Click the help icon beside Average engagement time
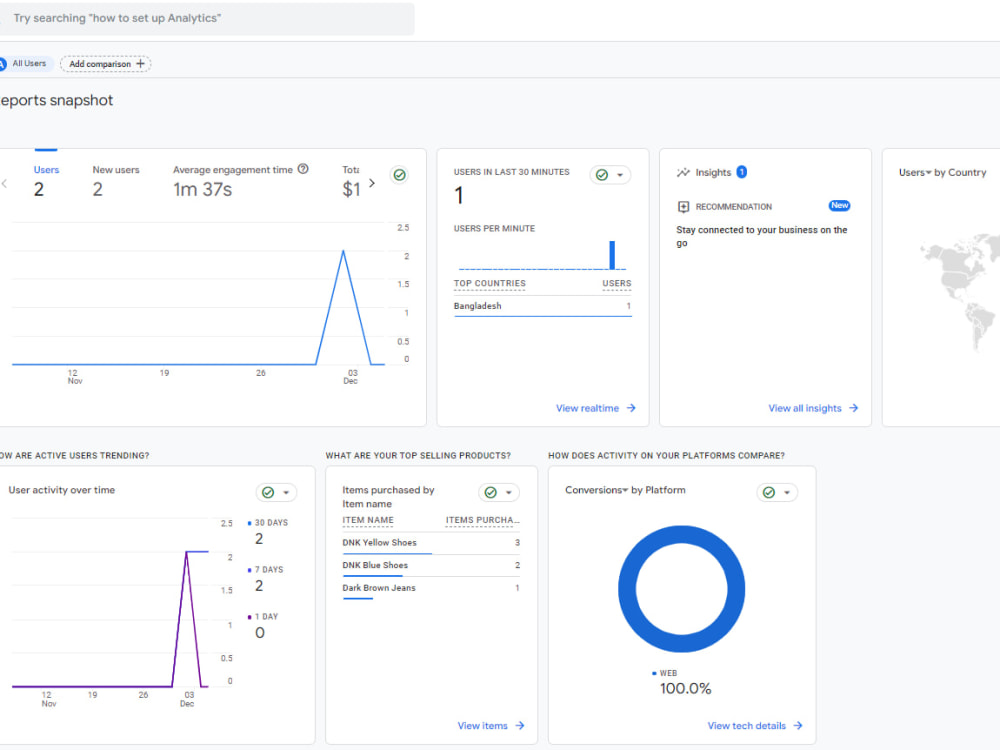The image size is (1000, 750). tap(303, 169)
